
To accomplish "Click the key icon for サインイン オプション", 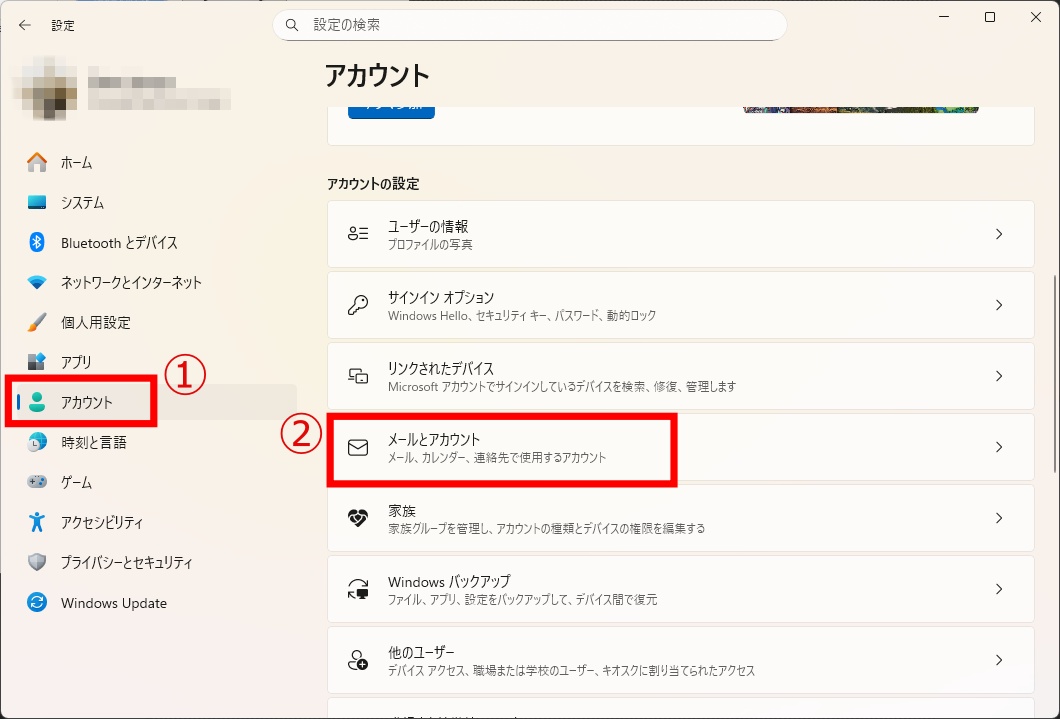I will click(358, 305).
